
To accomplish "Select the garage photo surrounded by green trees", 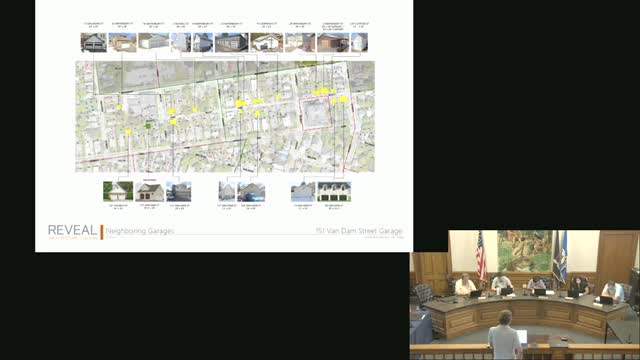I will [118, 191].
